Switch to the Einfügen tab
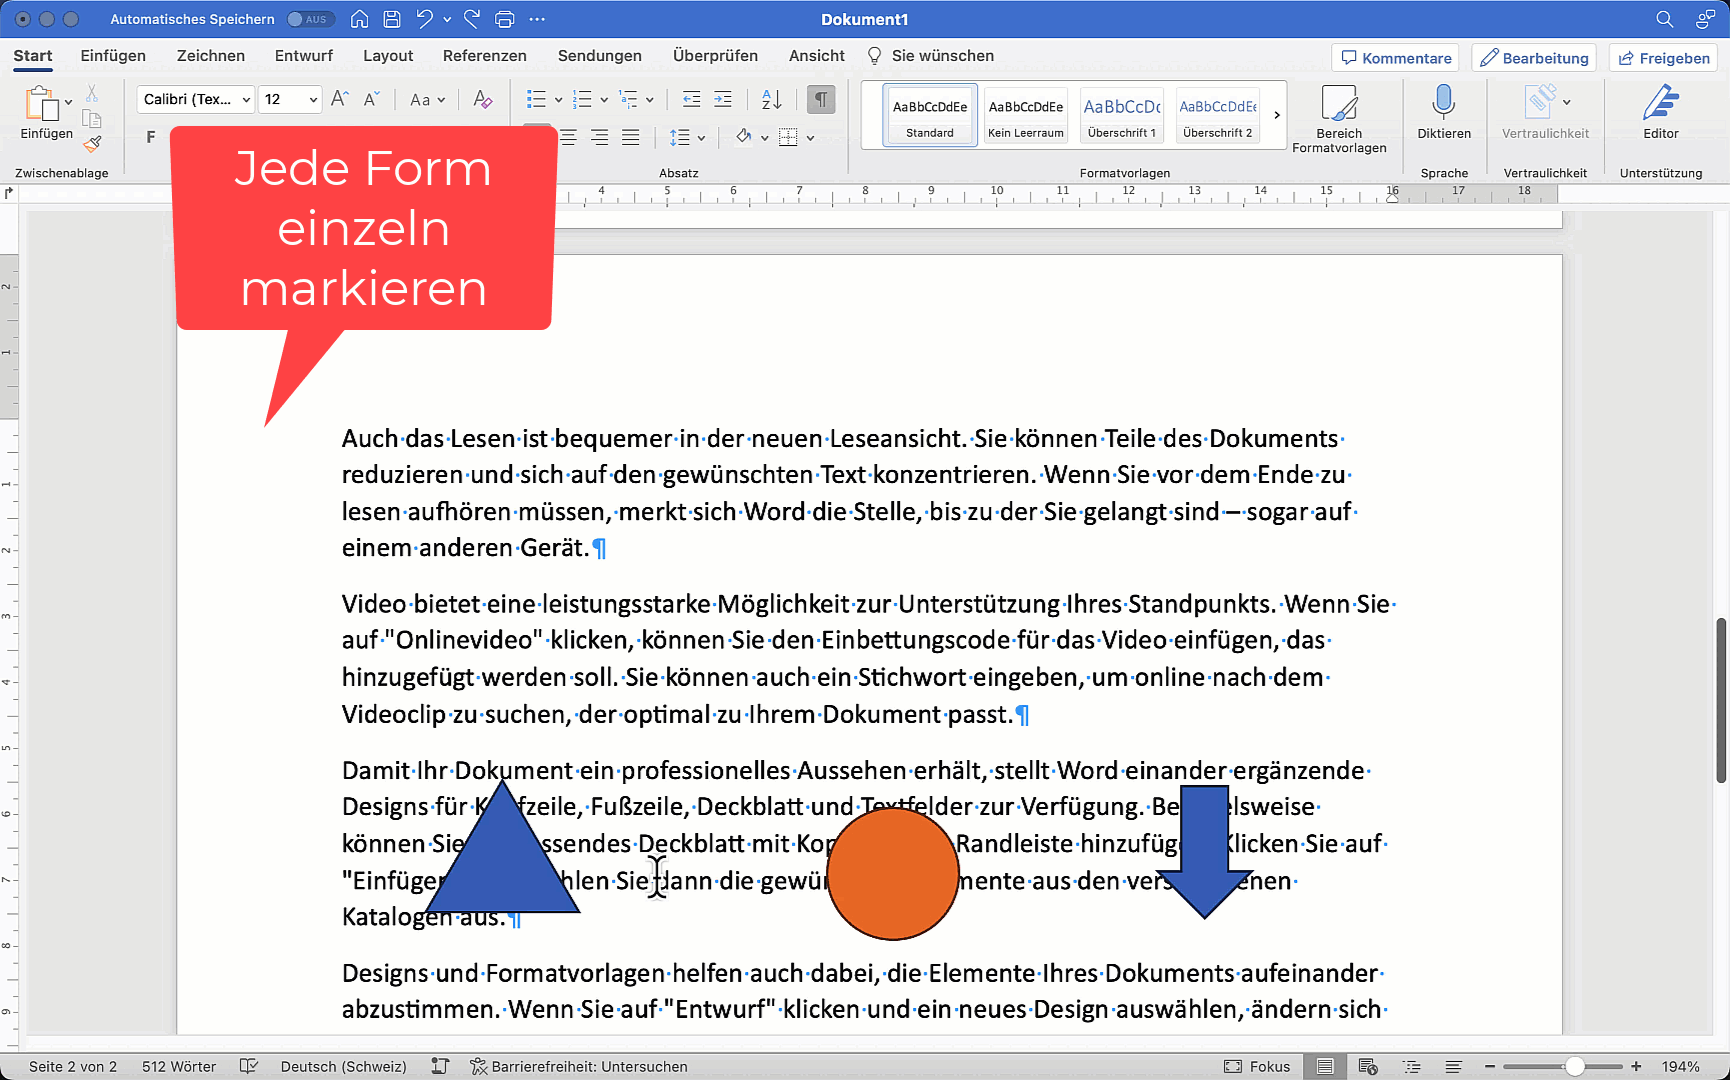The width and height of the screenshot is (1730, 1080). coord(113,56)
